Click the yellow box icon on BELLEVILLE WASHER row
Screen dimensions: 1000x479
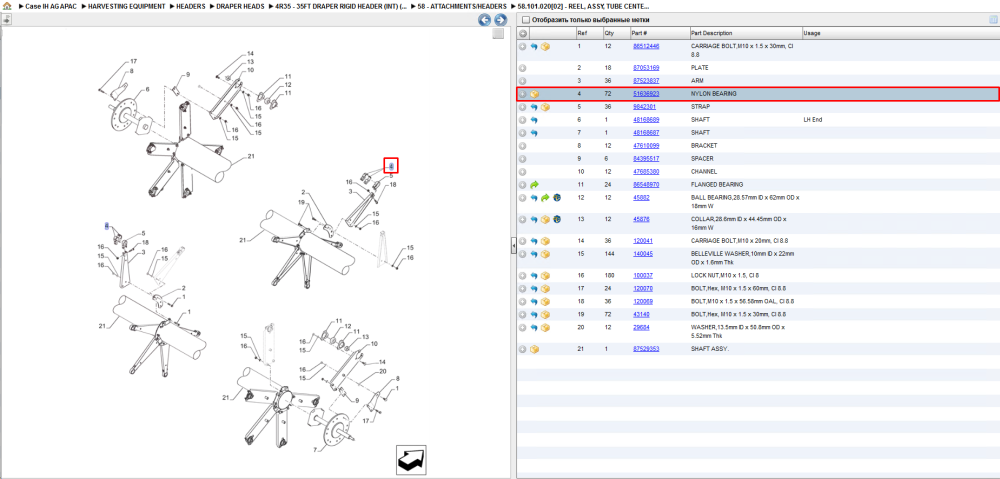(x=545, y=254)
